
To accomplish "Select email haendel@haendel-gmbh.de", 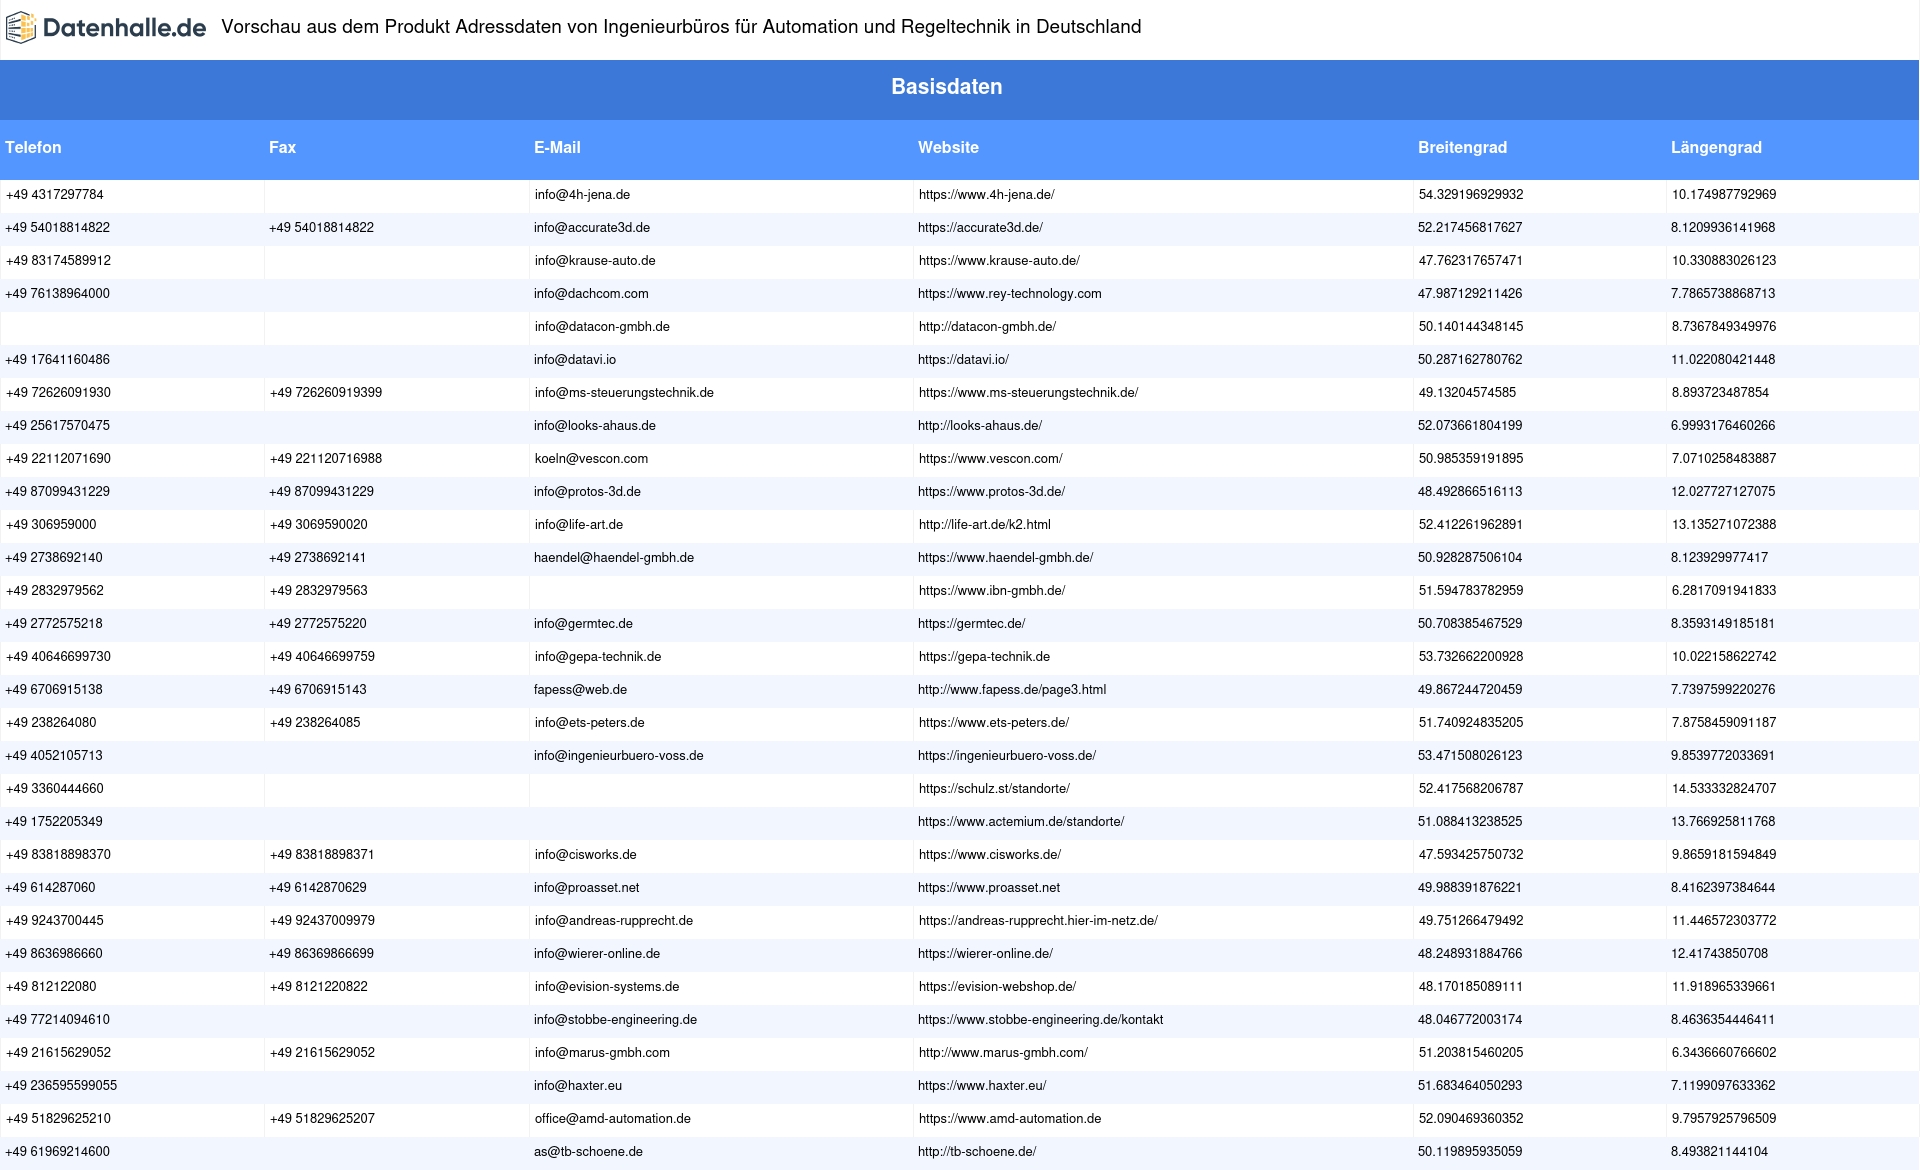I will pyautogui.click(x=614, y=558).
